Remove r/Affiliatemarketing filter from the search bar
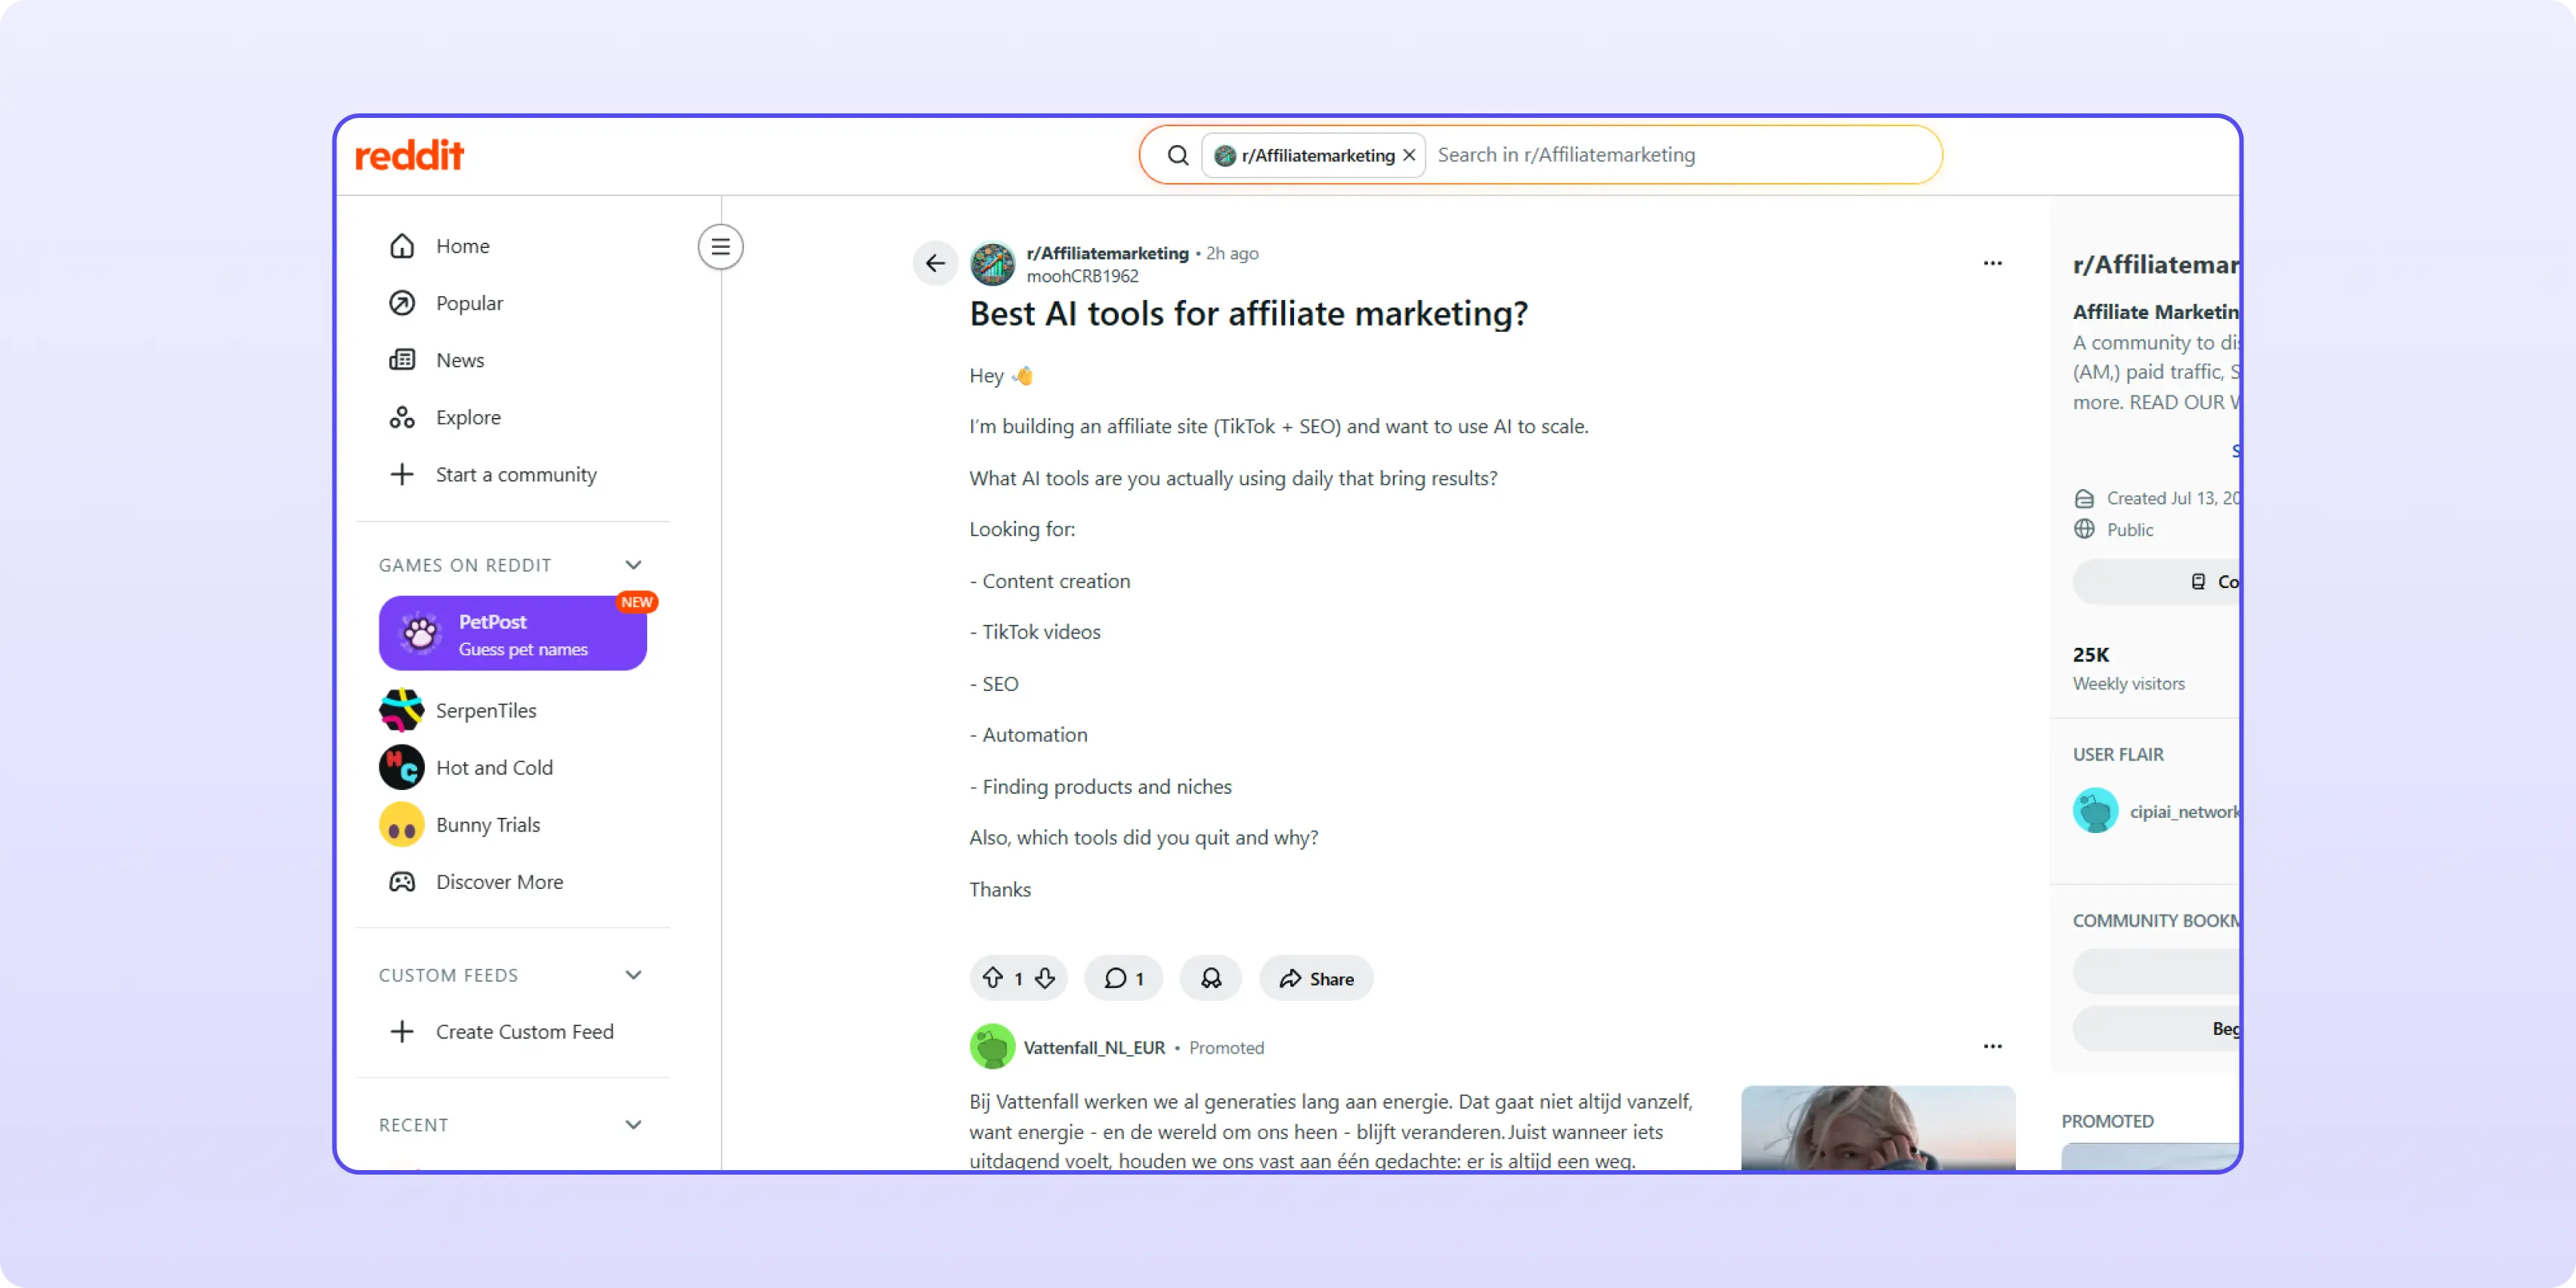The height and width of the screenshot is (1288, 2576). [1409, 155]
